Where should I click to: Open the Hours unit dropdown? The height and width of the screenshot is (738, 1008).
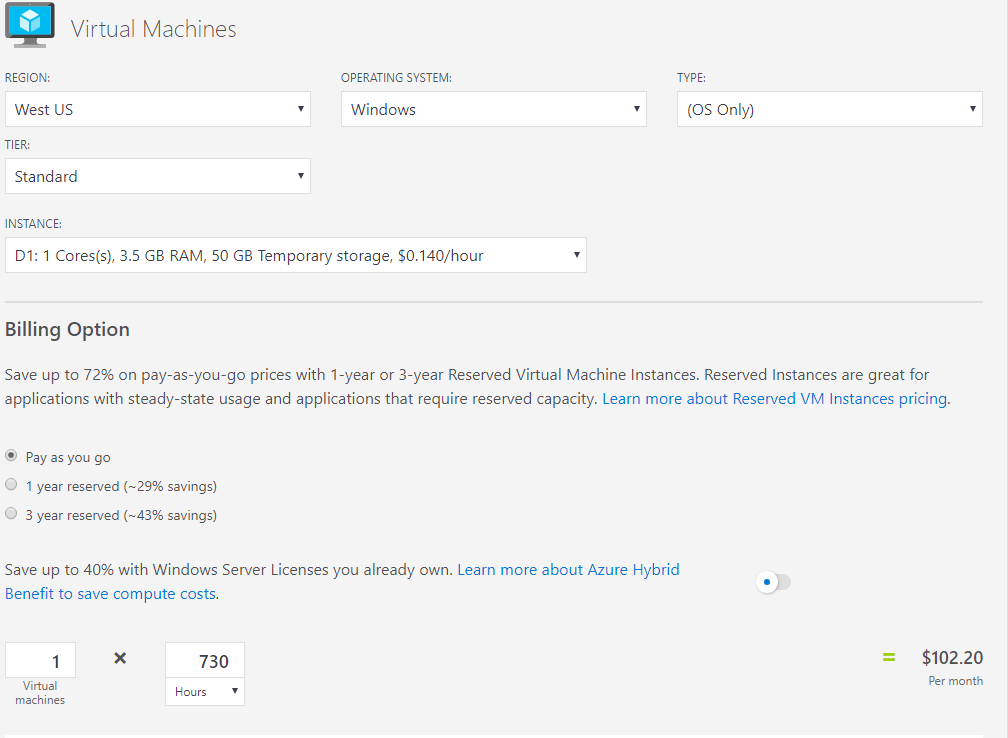pos(204,692)
